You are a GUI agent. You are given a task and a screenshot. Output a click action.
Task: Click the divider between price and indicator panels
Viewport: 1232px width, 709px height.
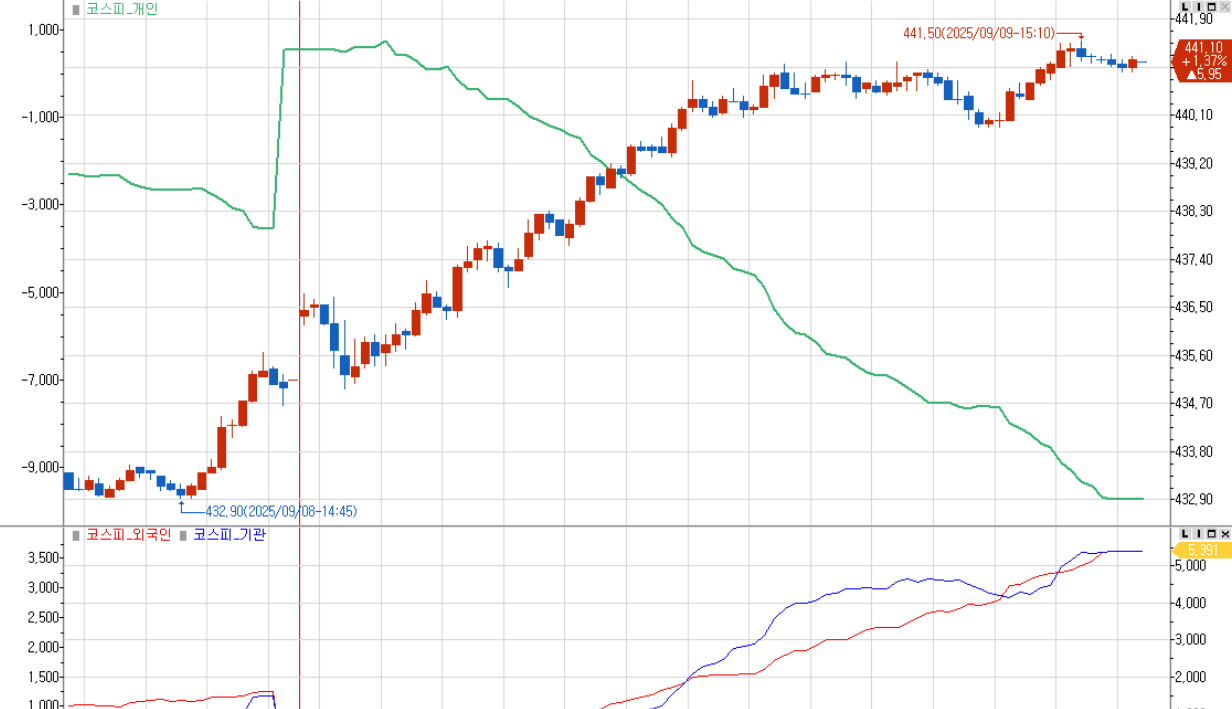[600, 525]
